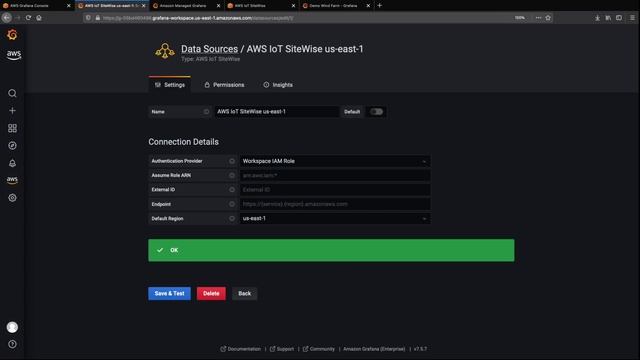Open the user profile avatar
This screenshot has height=360, width=640.
(x=12, y=327)
